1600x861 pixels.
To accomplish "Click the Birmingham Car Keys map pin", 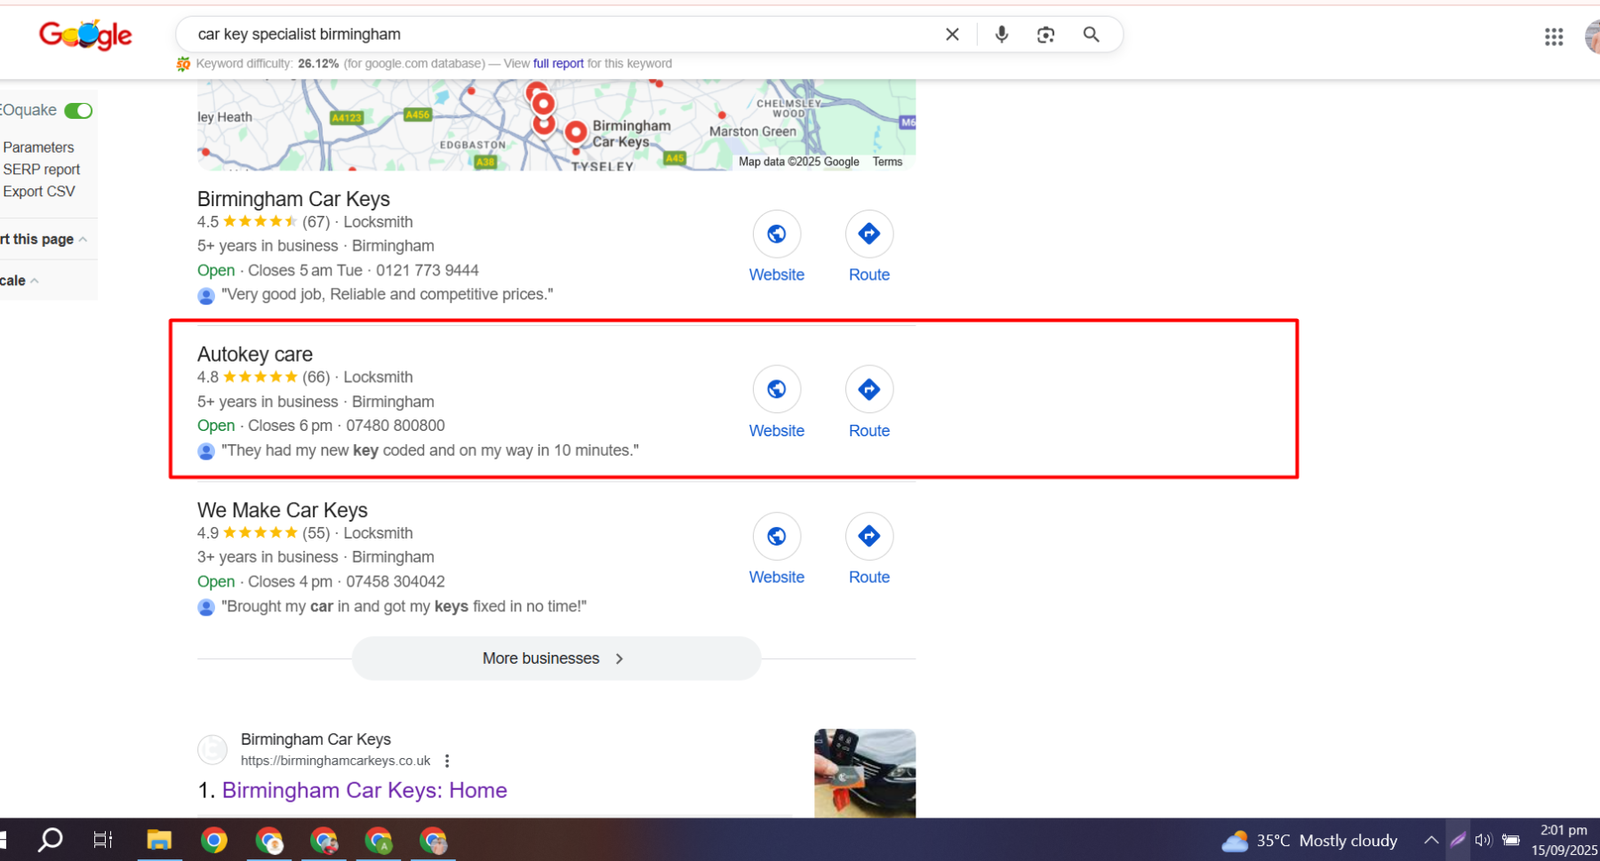I will [575, 132].
